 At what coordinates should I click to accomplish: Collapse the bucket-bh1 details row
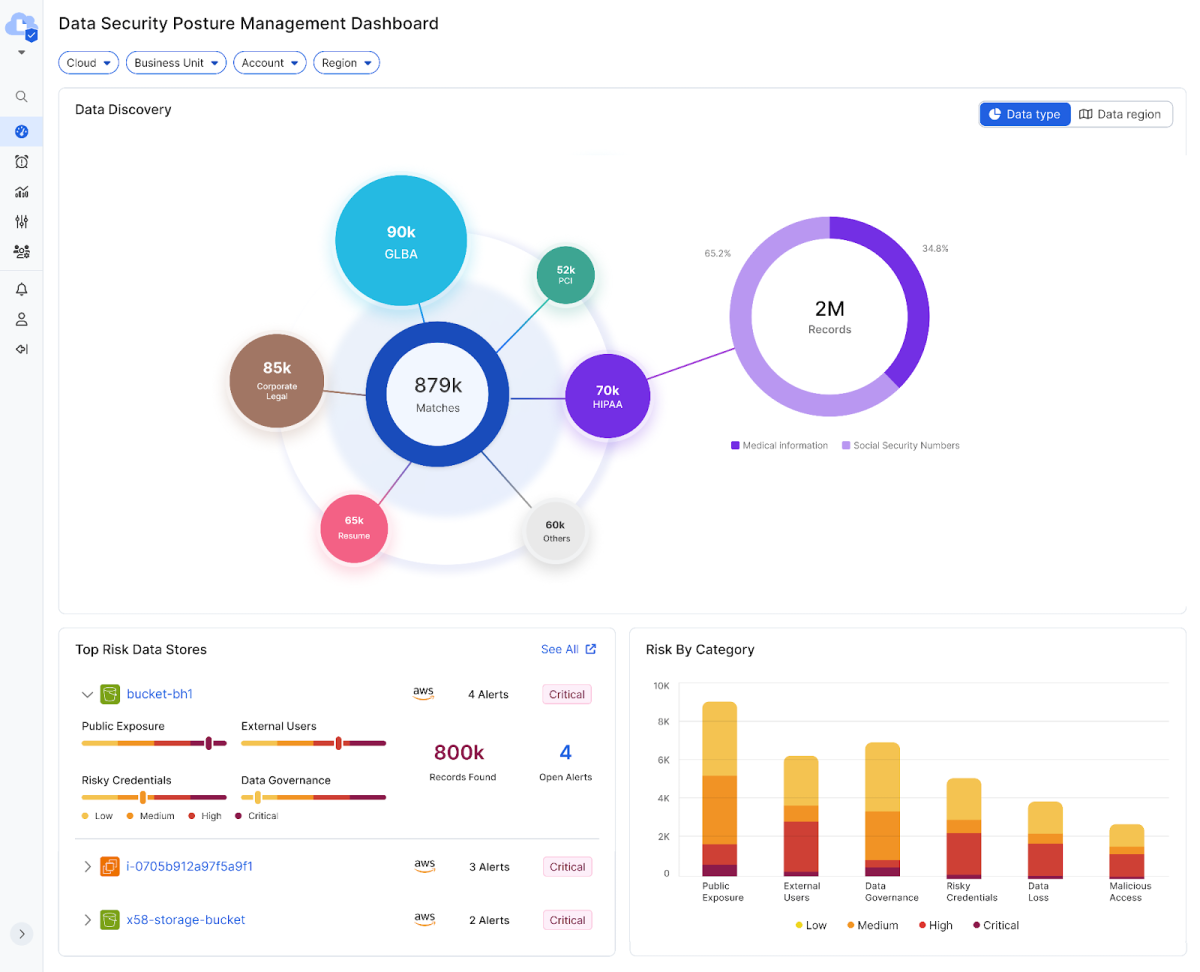tap(87, 693)
